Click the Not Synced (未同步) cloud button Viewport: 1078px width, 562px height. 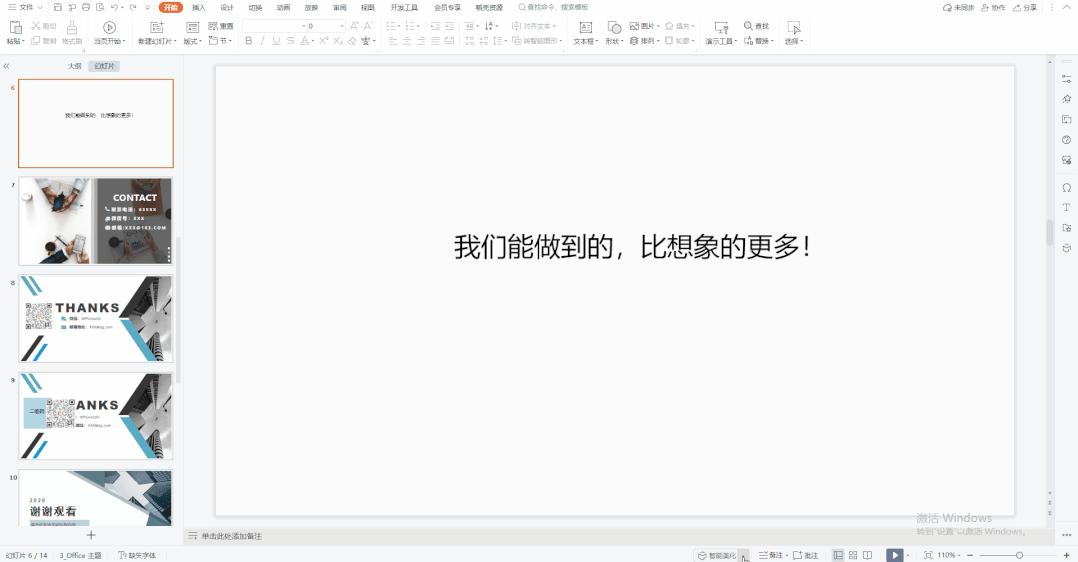(x=958, y=8)
